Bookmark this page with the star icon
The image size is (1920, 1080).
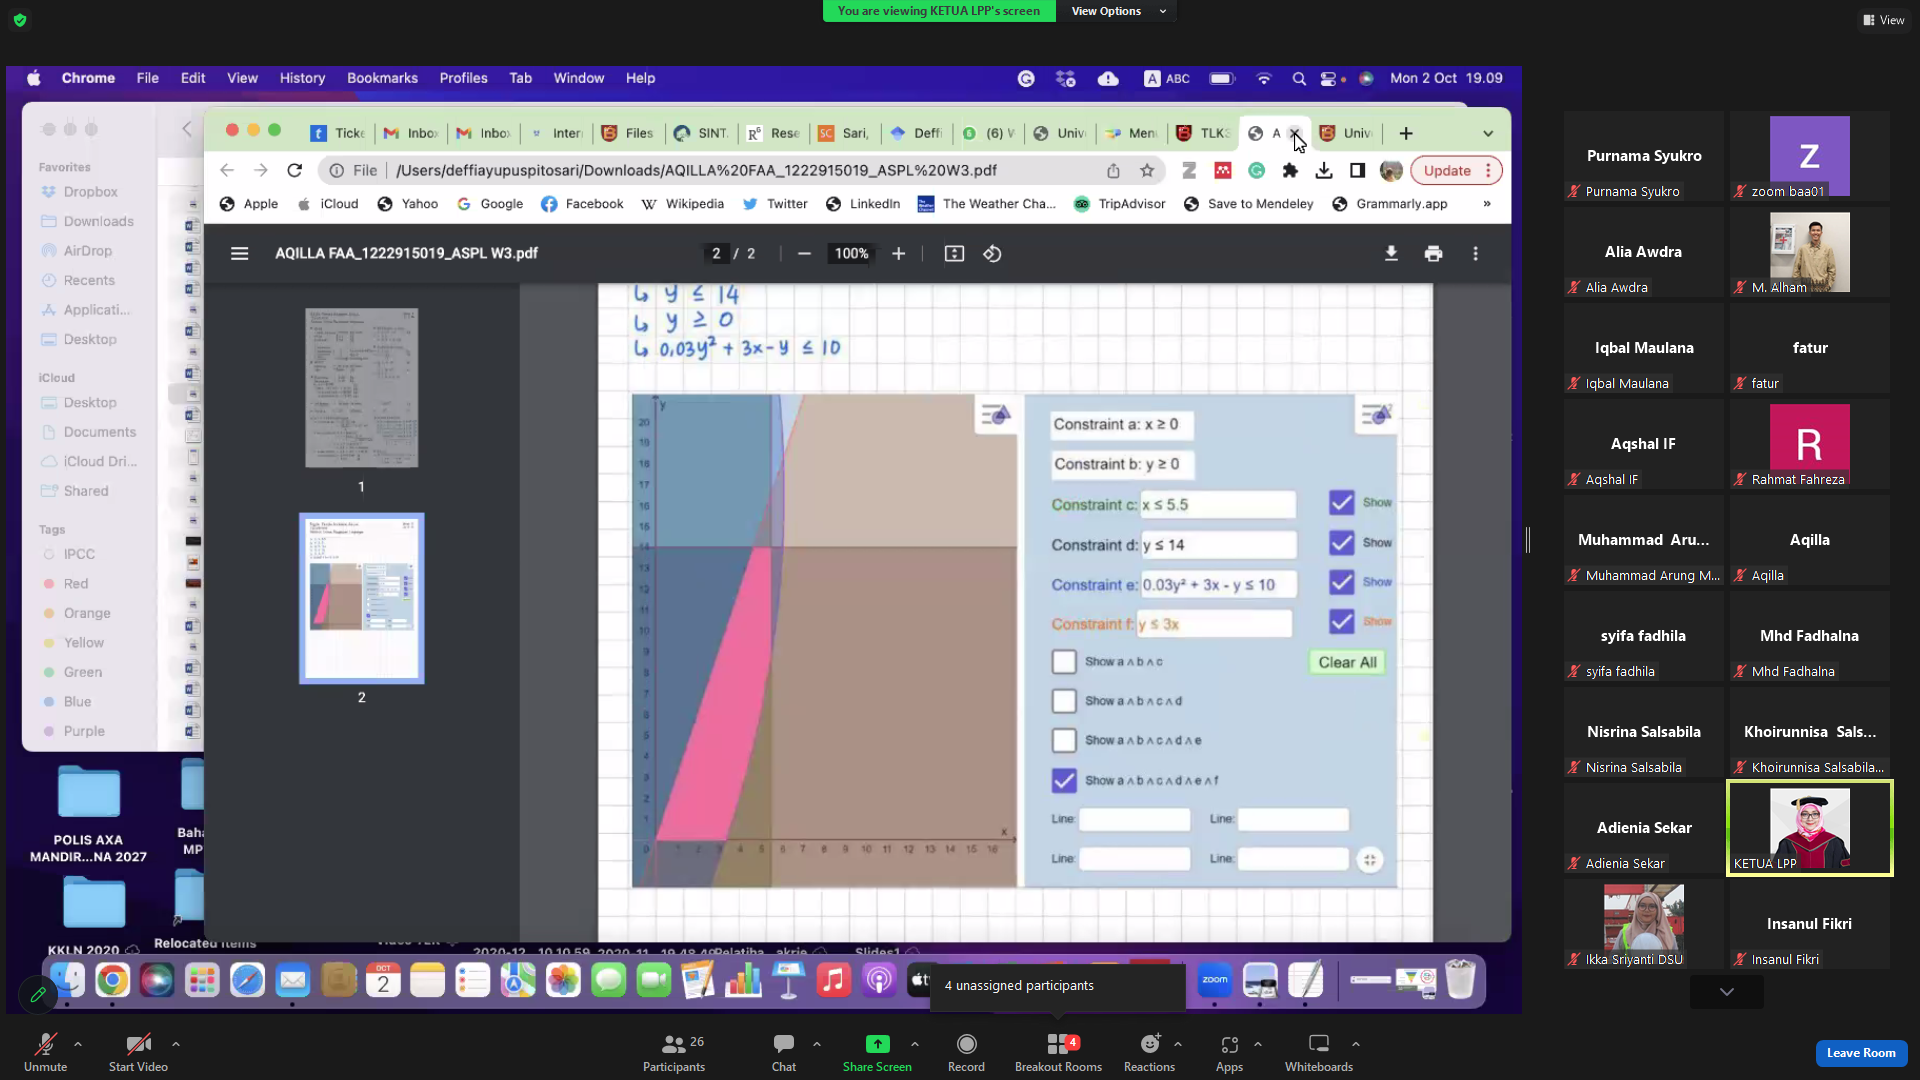click(1147, 171)
